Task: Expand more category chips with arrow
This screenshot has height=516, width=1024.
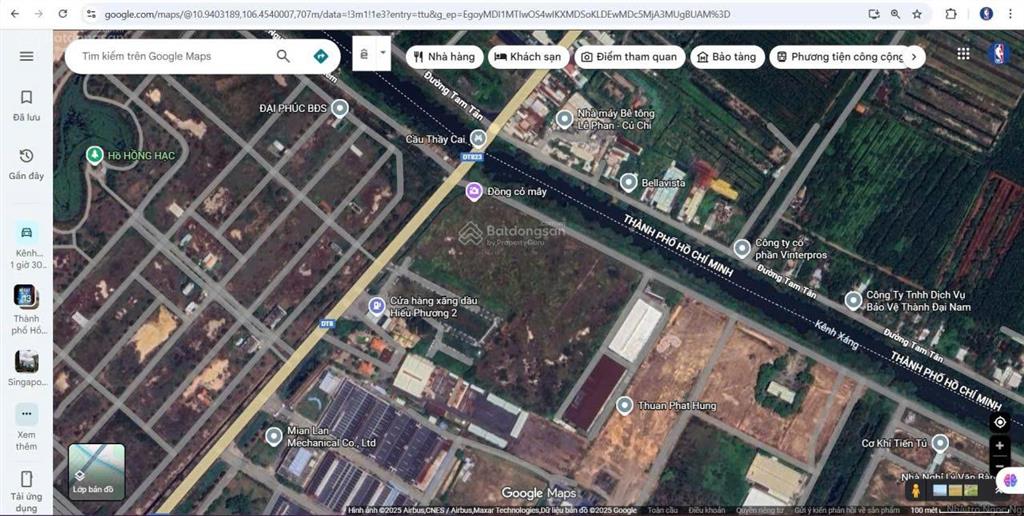Action: pos(914,57)
